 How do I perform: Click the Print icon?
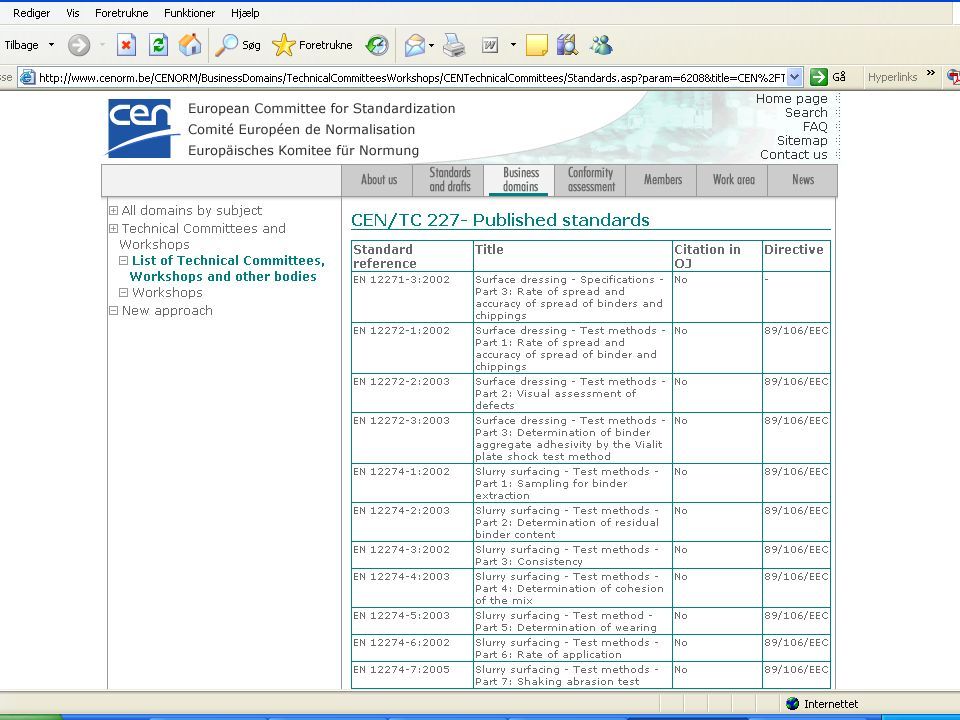(x=454, y=45)
